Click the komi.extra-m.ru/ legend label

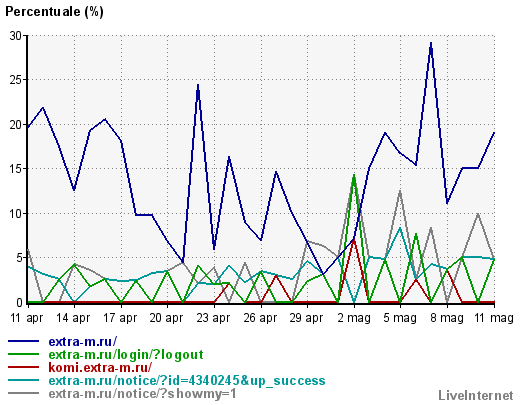coord(100,367)
